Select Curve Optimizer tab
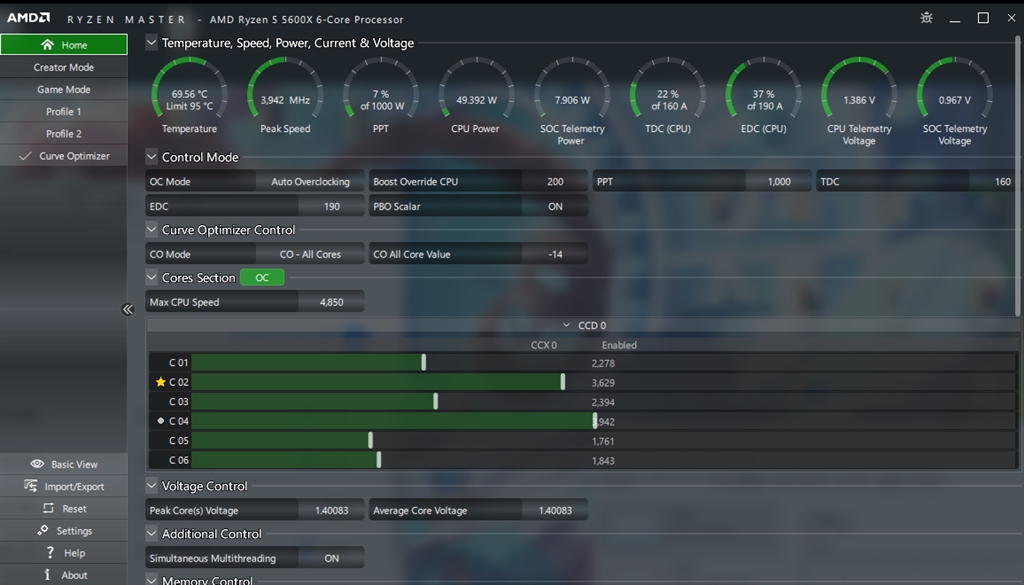 click(64, 156)
